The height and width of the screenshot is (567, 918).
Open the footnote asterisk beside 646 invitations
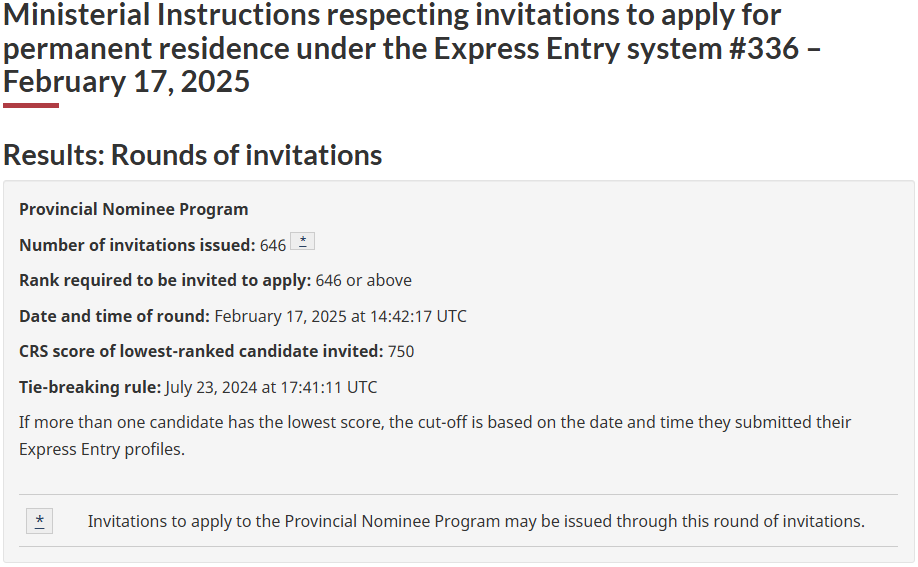(x=302, y=242)
